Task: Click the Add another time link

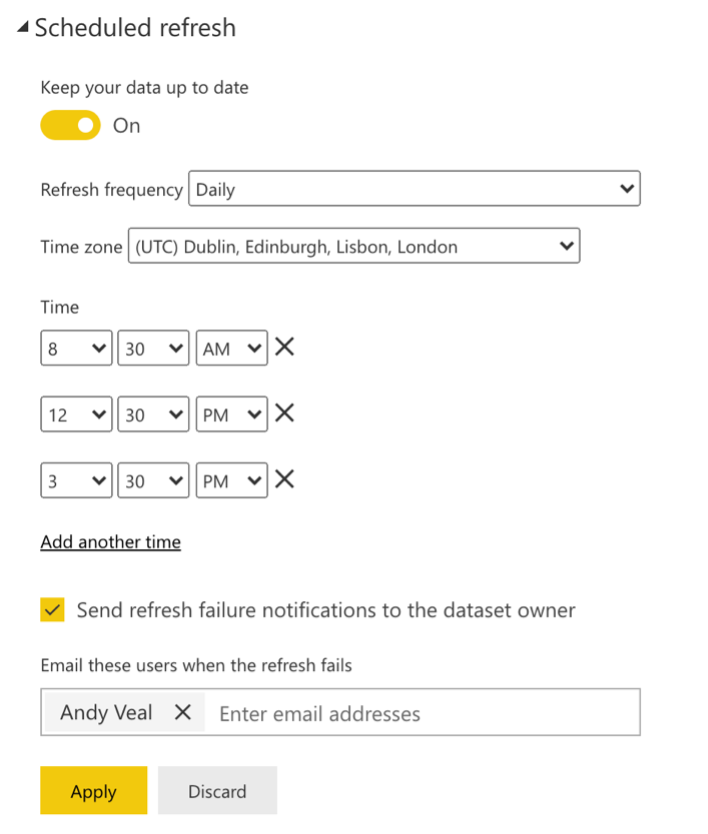Action: coord(111,542)
